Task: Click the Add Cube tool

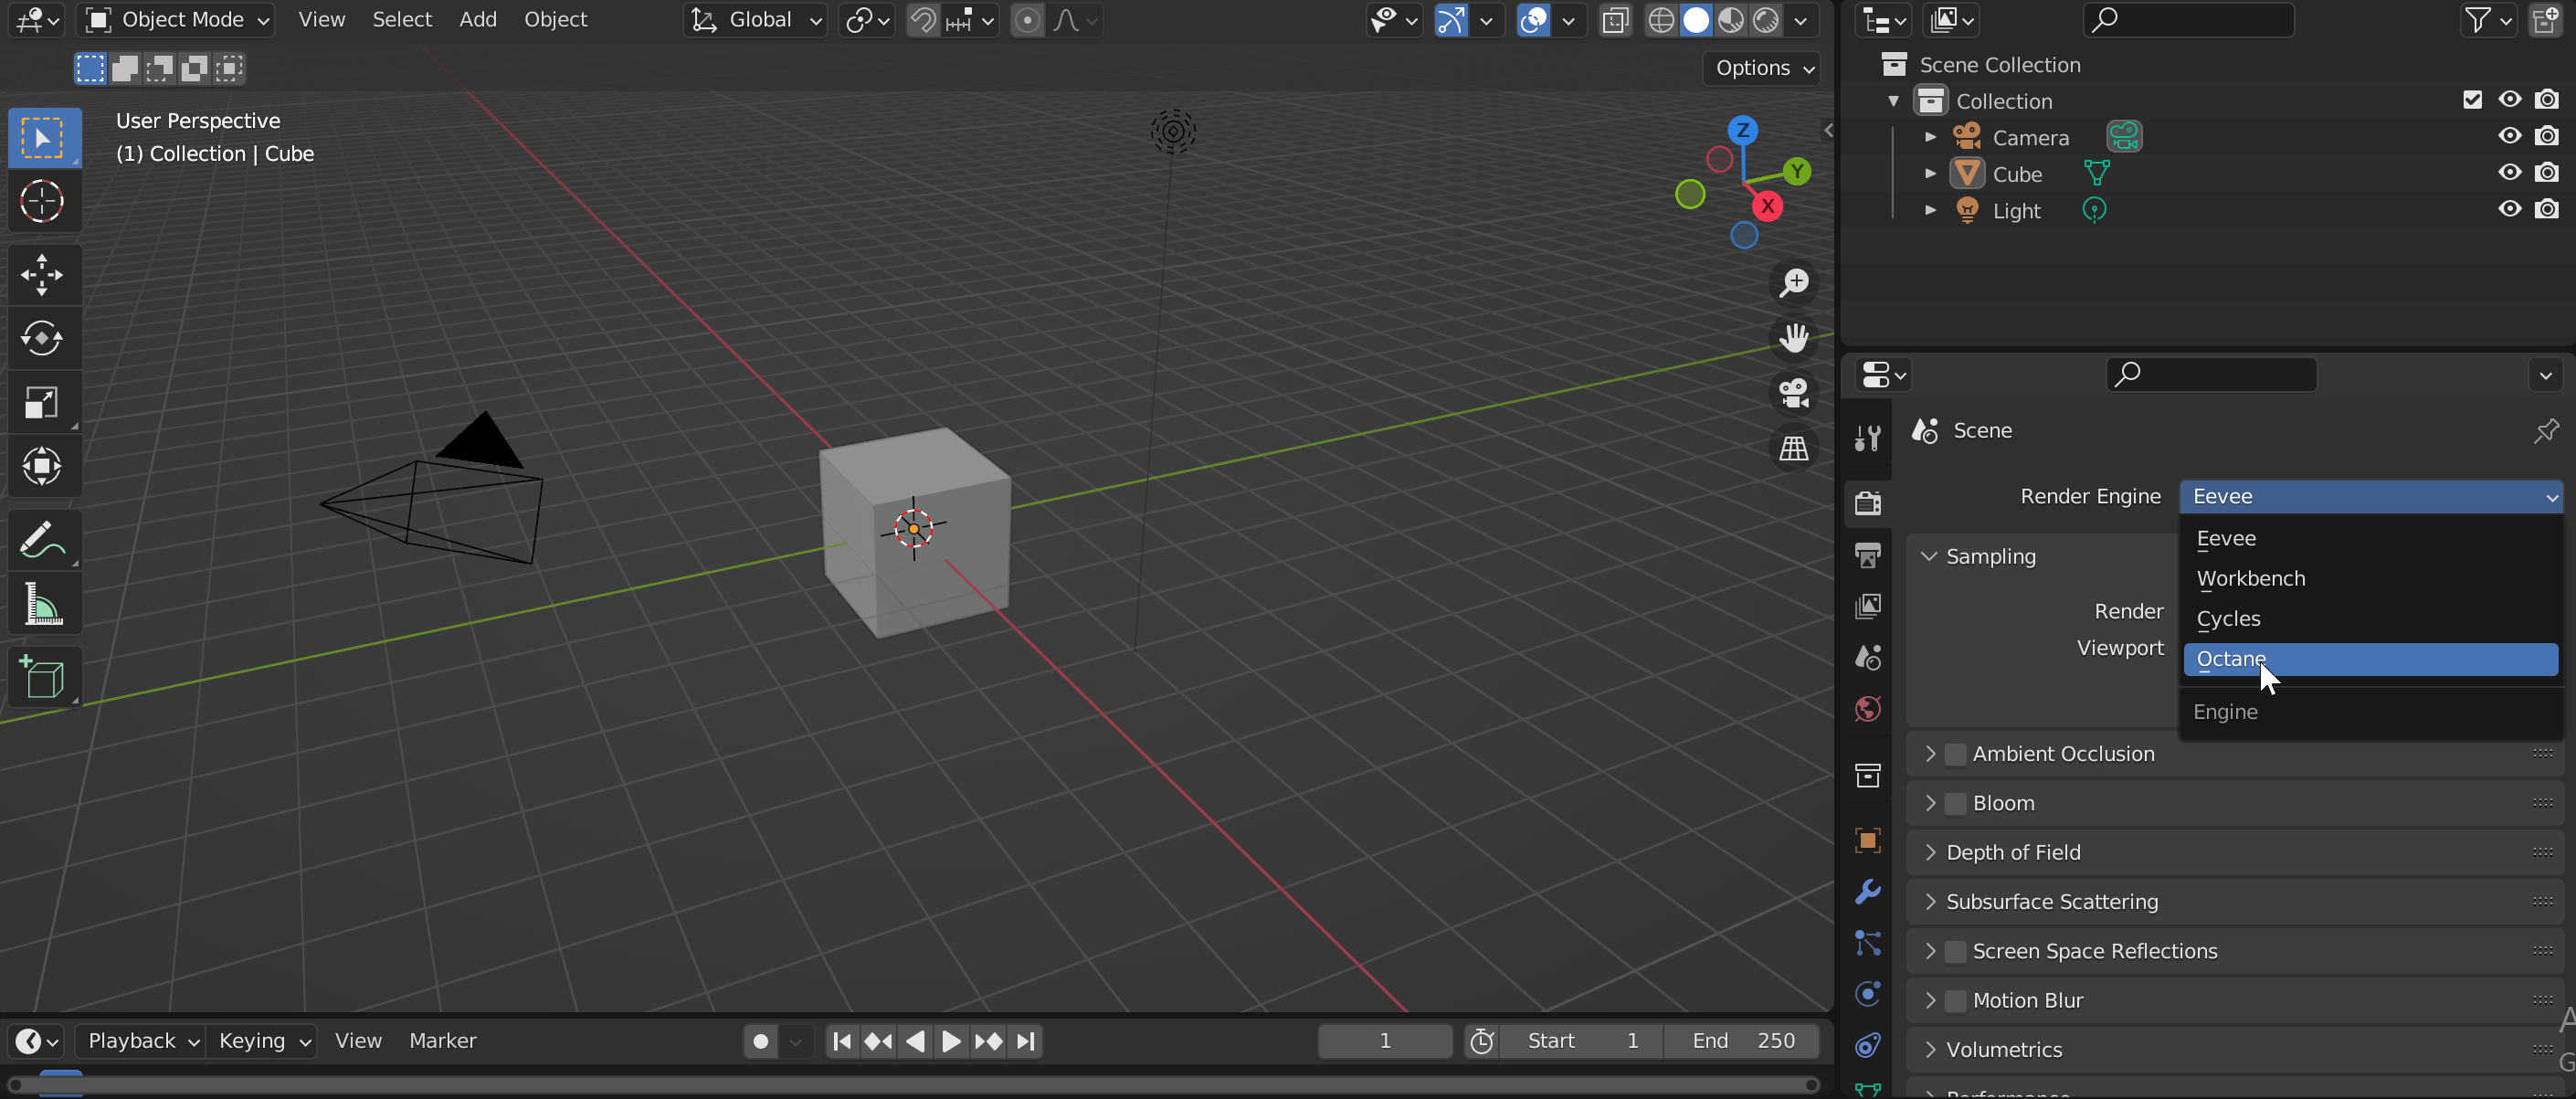Action: pyautogui.click(x=42, y=678)
